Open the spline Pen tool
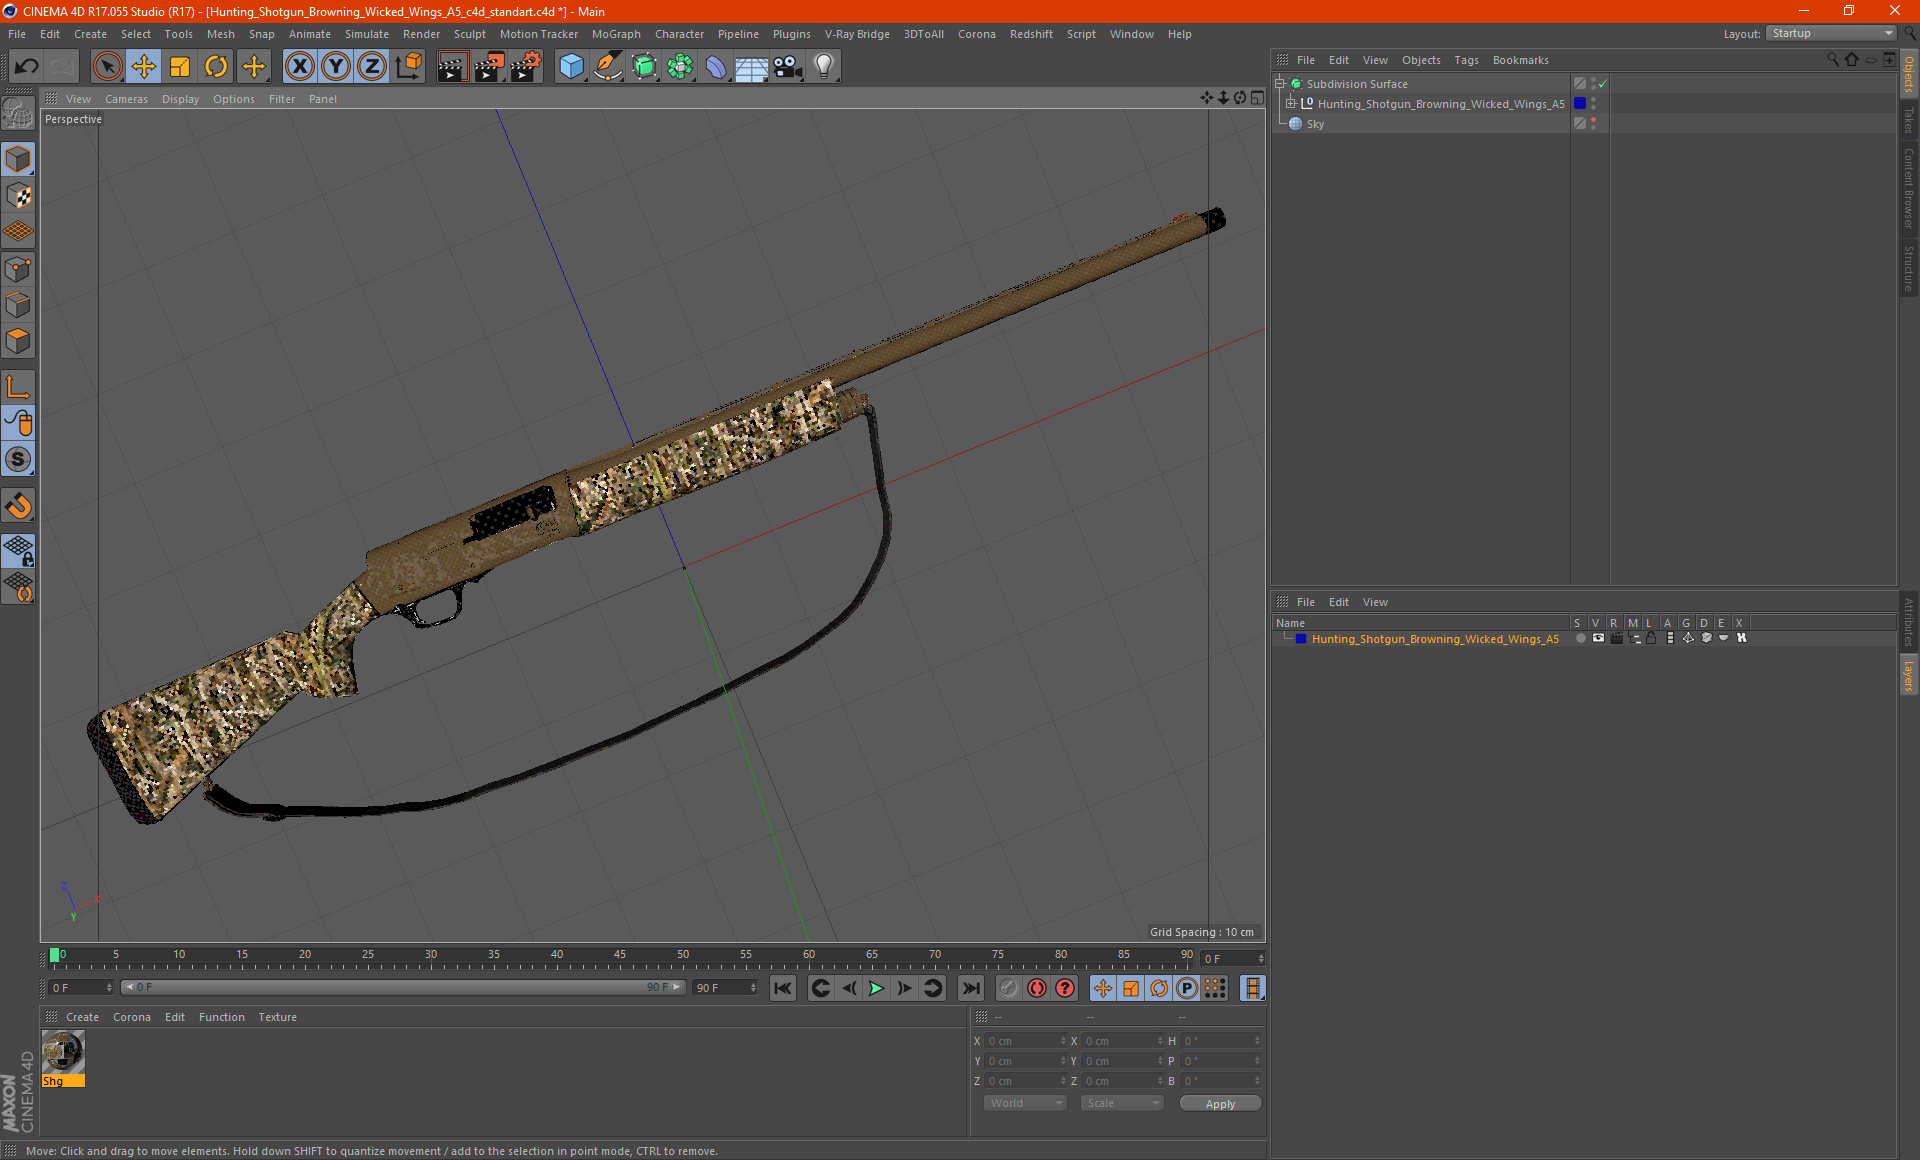Viewport: 1920px width, 1160px height. pos(608,67)
